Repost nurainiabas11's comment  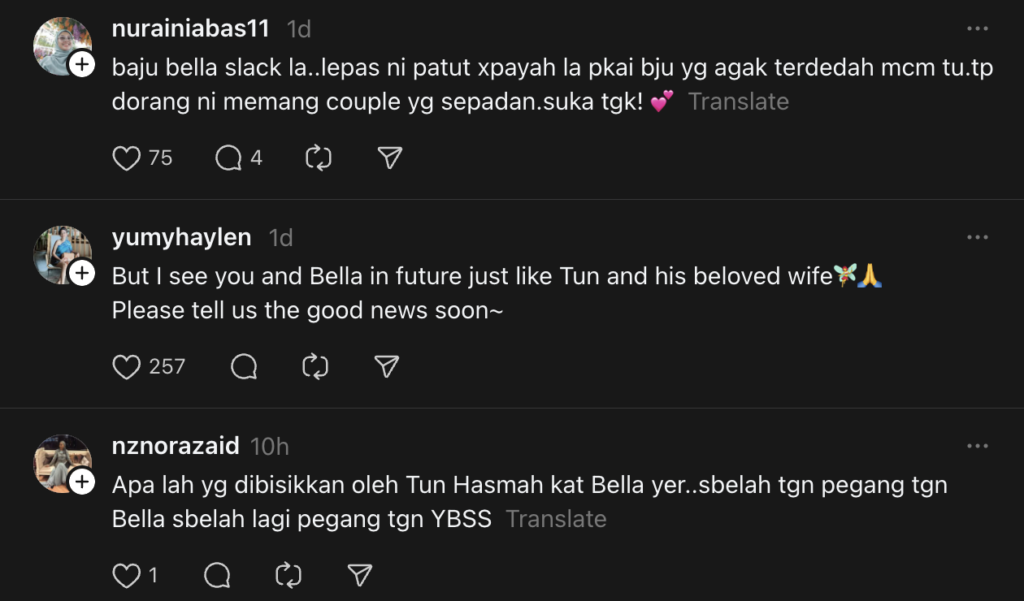click(319, 158)
